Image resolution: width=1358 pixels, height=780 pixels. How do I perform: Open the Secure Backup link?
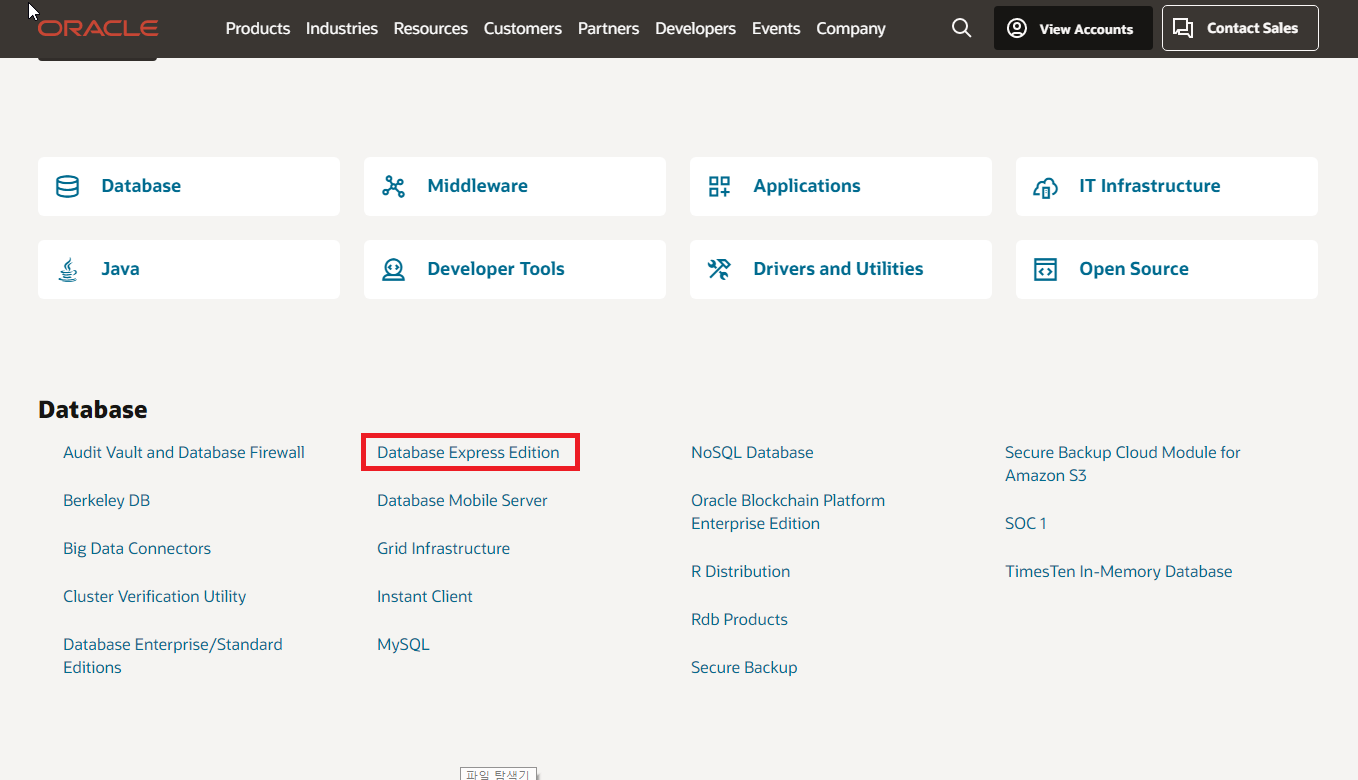coord(744,667)
